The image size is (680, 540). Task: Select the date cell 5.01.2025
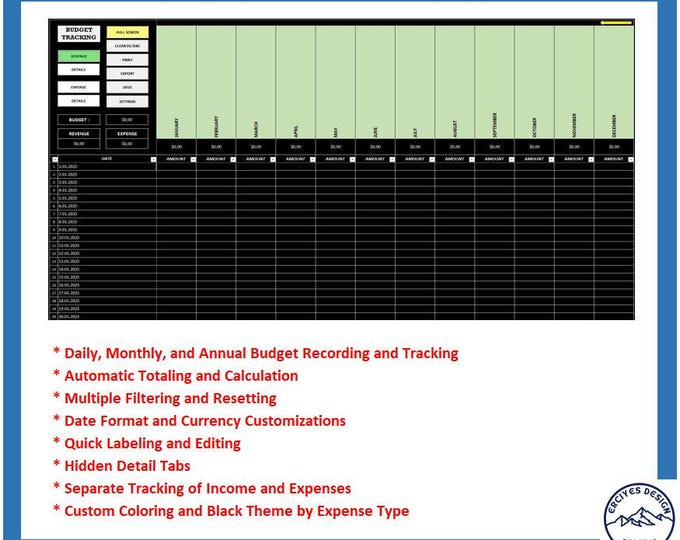click(x=107, y=198)
